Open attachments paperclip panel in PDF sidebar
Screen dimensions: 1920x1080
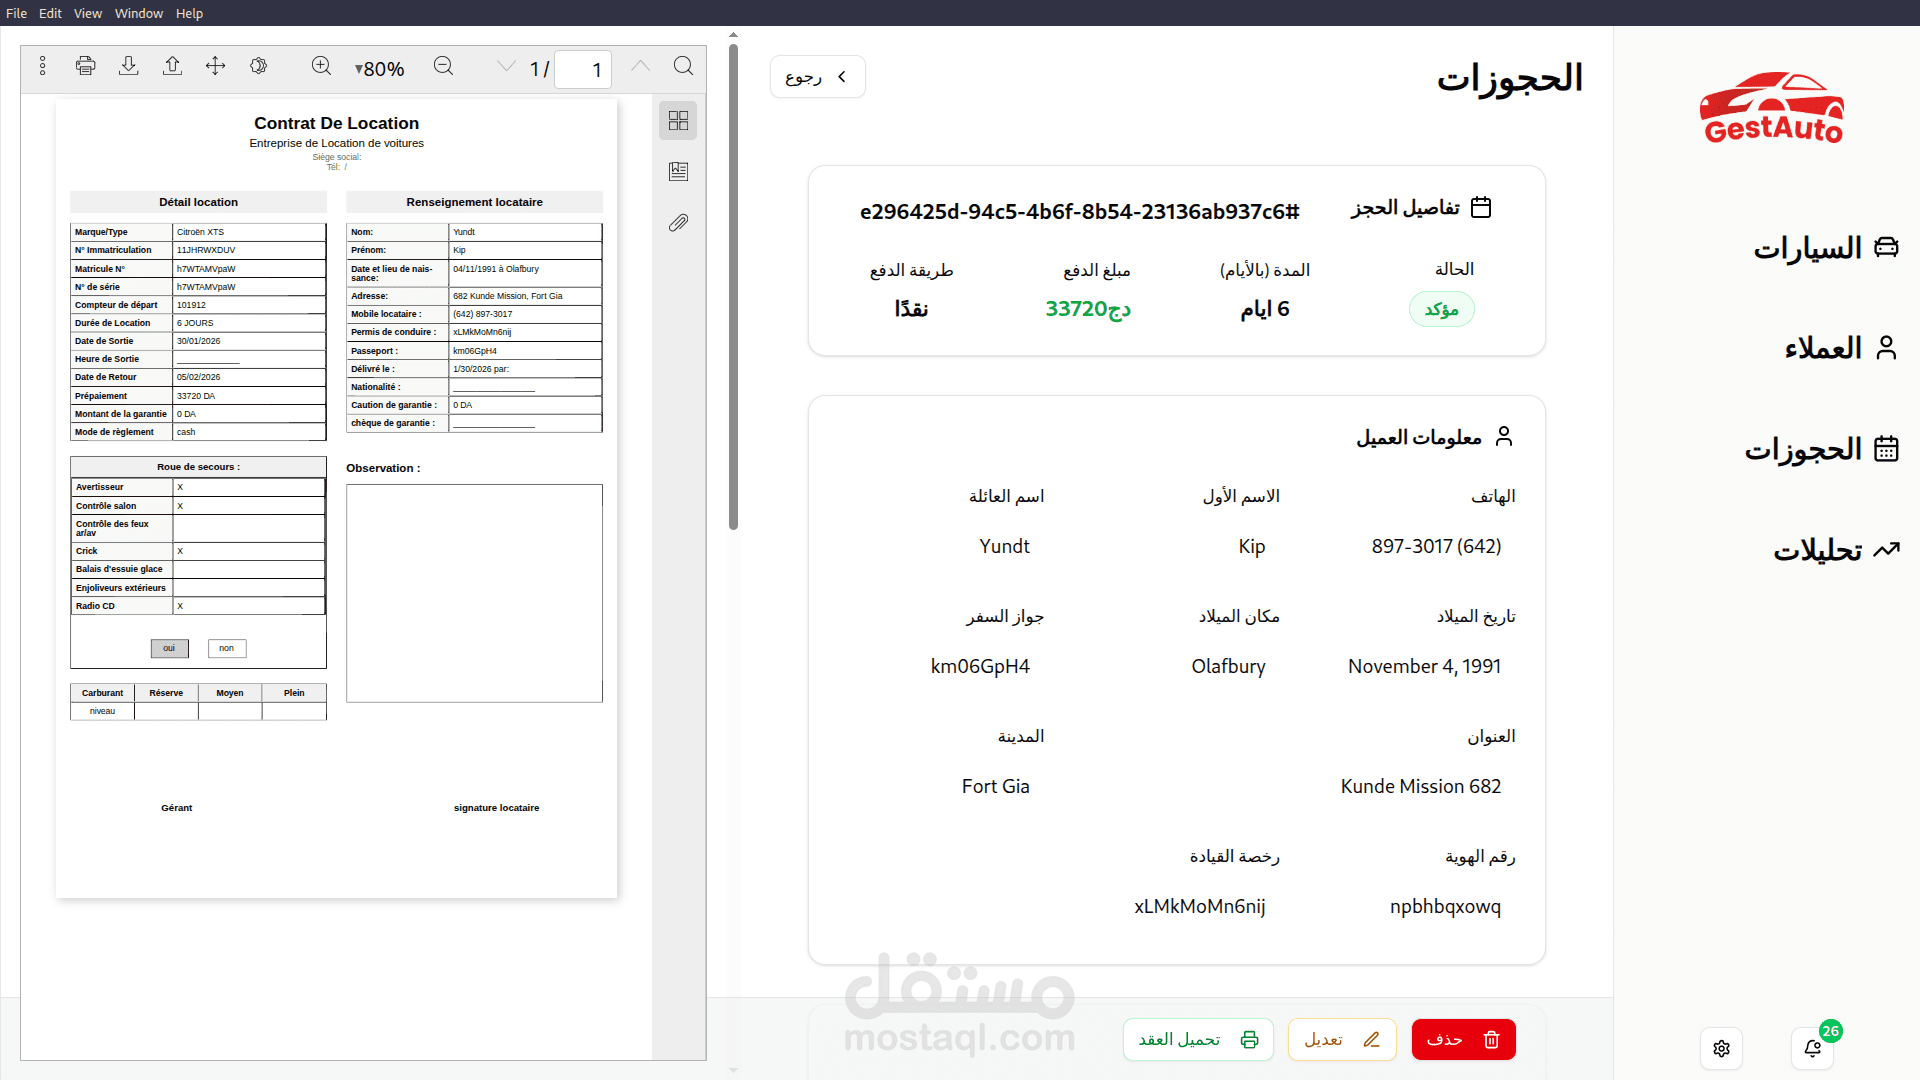(x=678, y=223)
